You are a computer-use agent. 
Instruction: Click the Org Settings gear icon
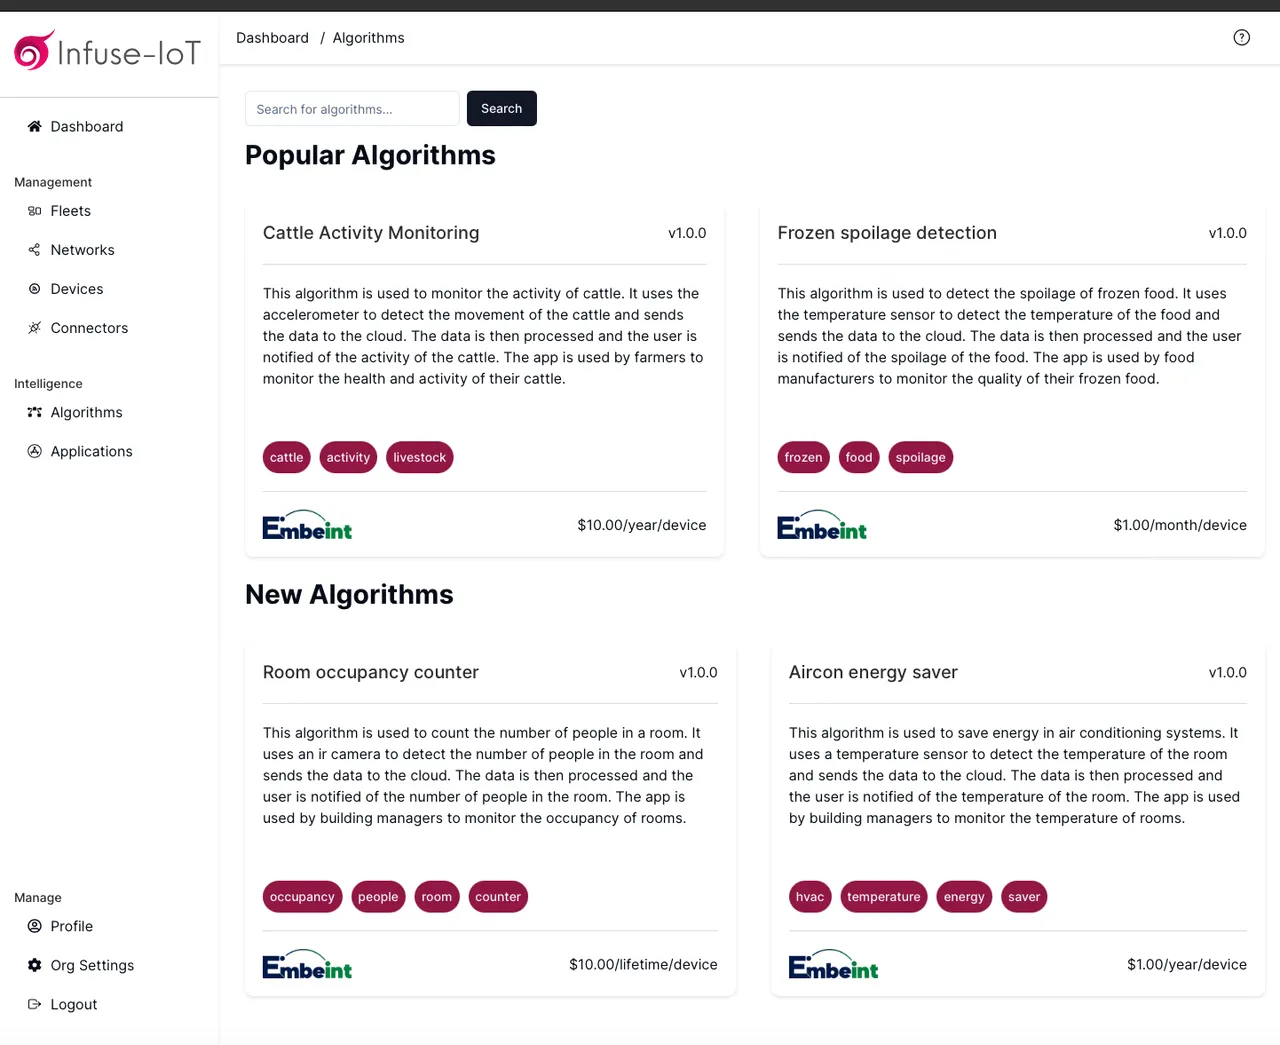point(34,965)
